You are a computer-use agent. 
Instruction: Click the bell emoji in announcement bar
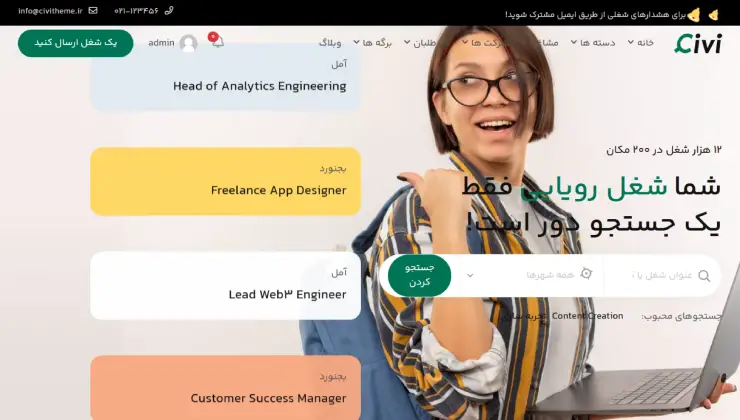[x=712, y=14]
